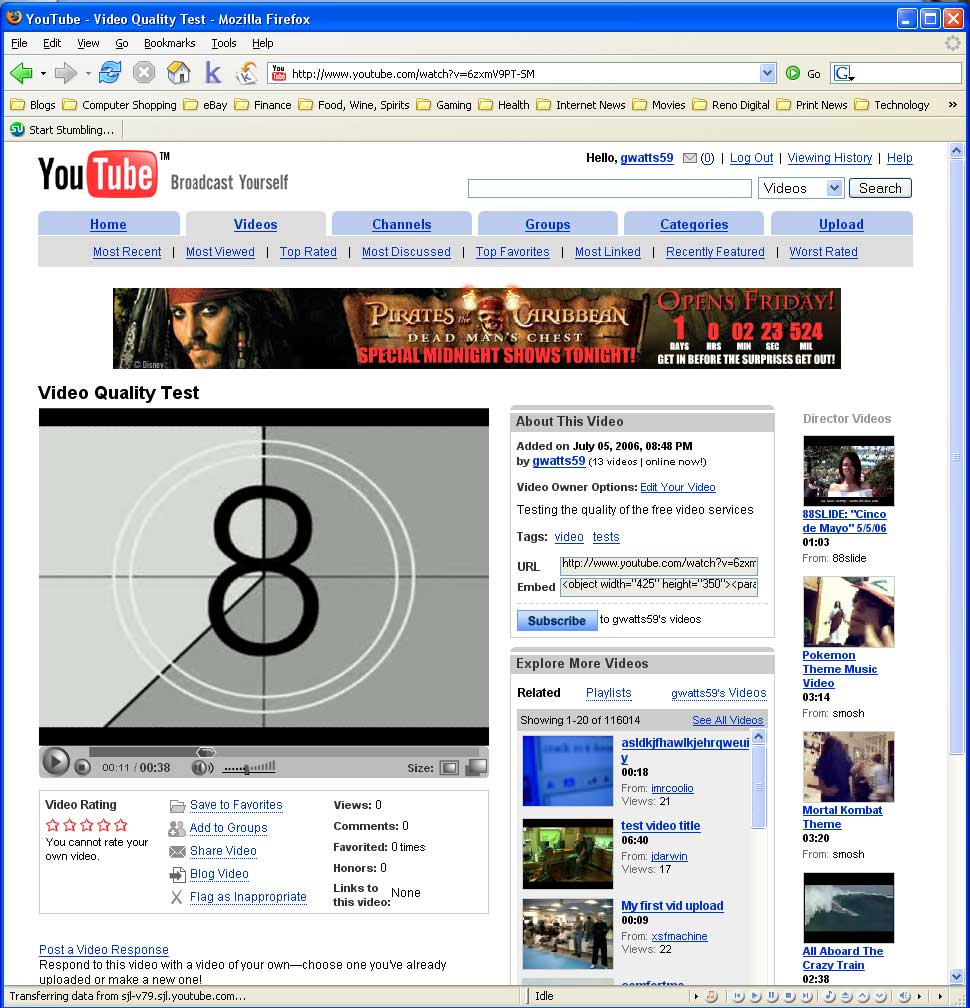This screenshot has height=1008, width=970.
Task: Click the Search button
Action: coord(881,188)
